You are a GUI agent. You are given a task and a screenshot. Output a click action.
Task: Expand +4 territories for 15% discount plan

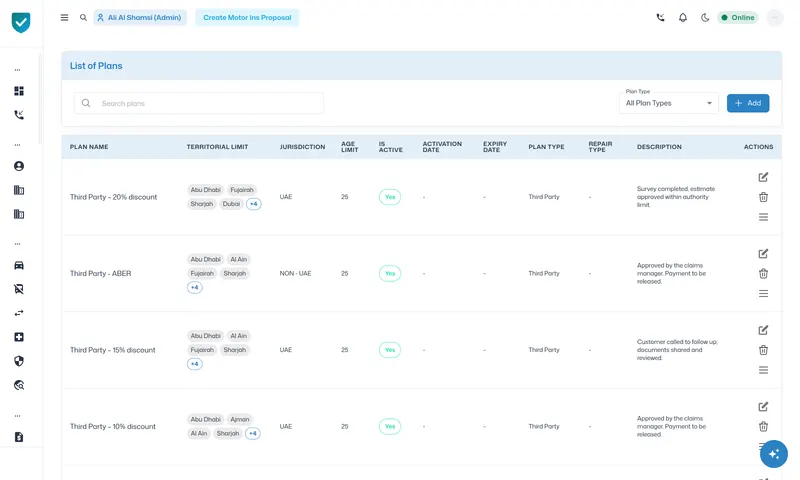194,364
